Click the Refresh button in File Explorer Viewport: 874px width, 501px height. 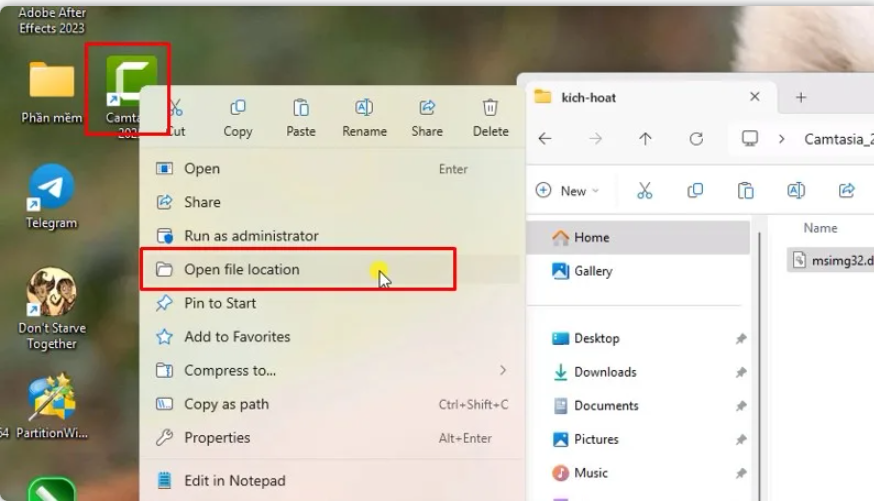pos(696,139)
